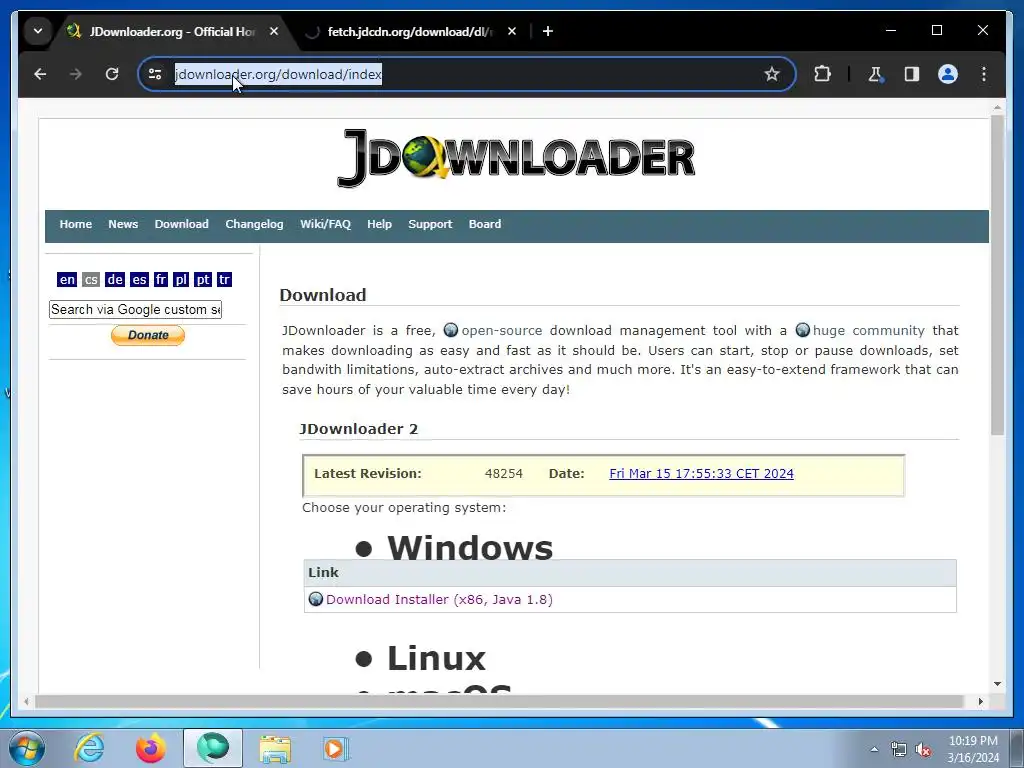Image resolution: width=1024 pixels, height=768 pixels.
Task: Switch to the fetch.jdcdn.org download tab
Action: [410, 31]
